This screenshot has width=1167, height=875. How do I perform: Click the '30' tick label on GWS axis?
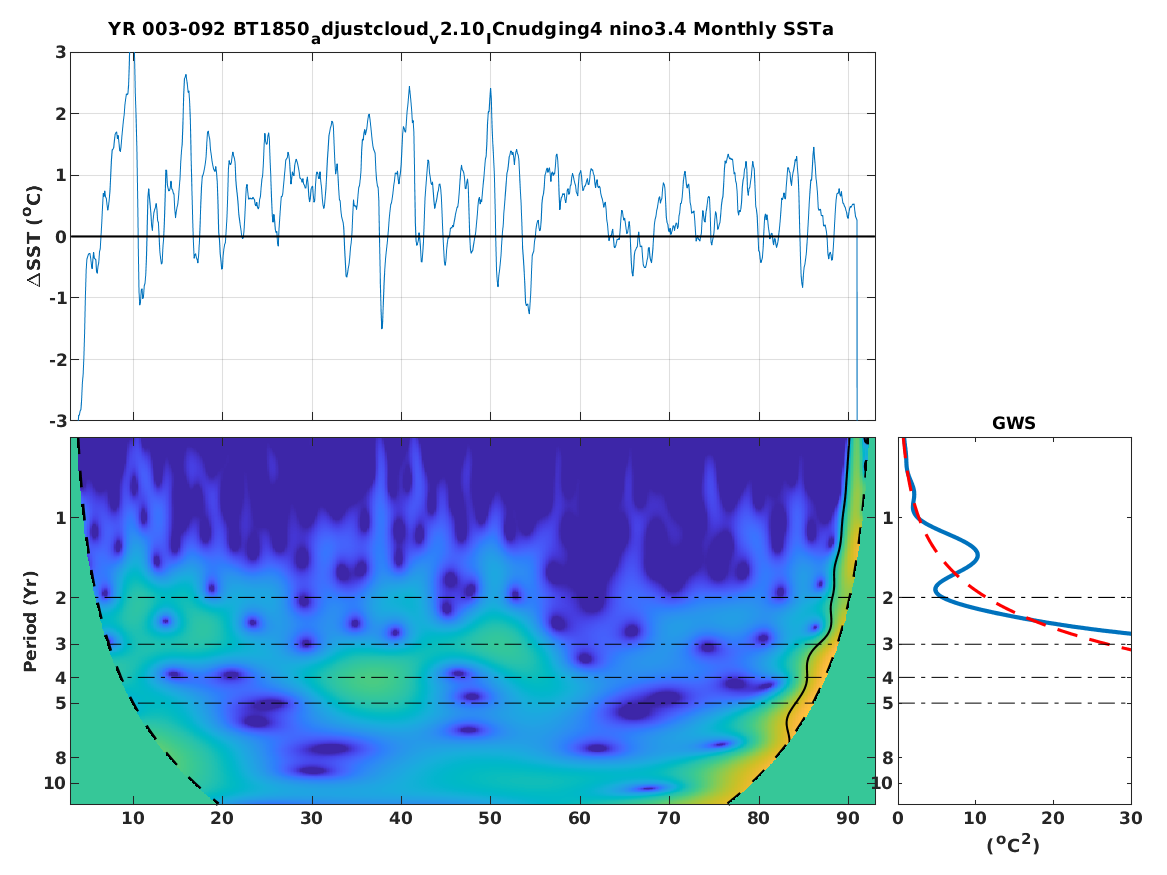pos(1131,818)
